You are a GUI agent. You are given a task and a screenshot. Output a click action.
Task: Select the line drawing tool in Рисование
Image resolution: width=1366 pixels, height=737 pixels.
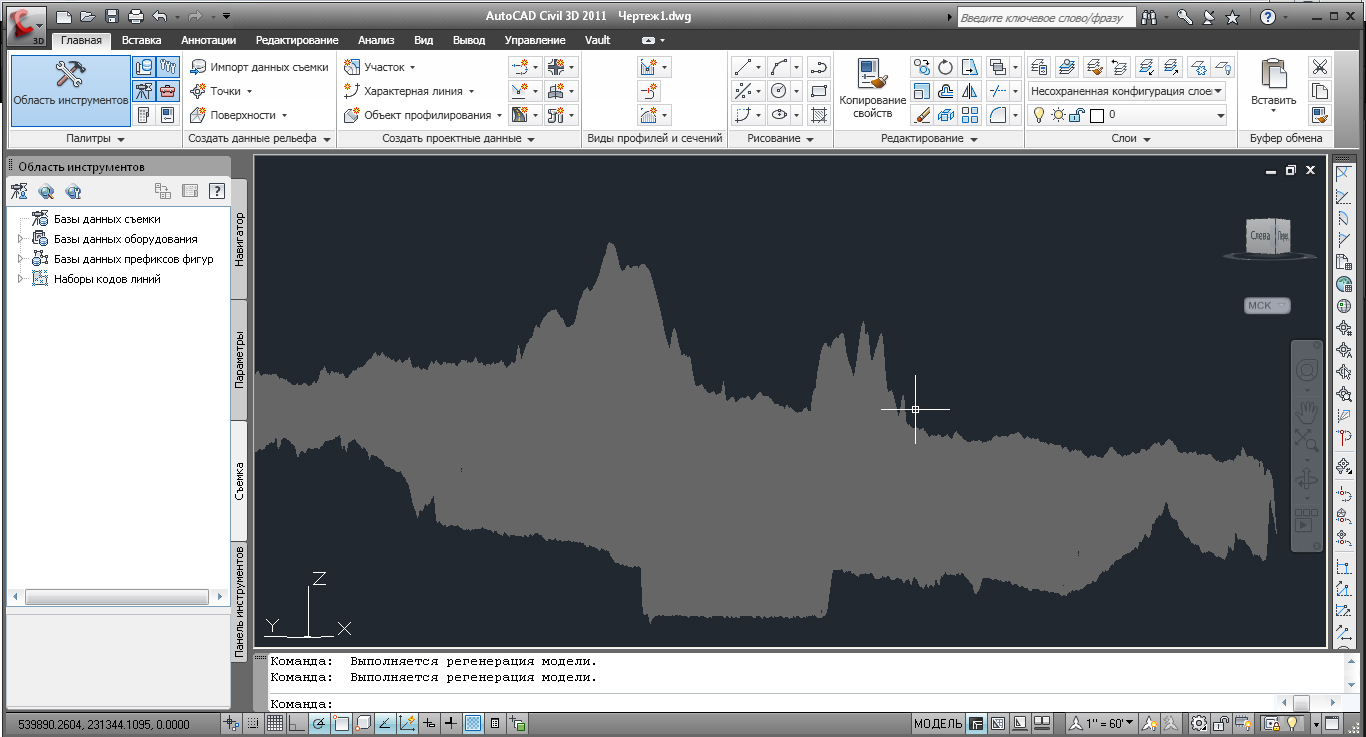(742, 67)
